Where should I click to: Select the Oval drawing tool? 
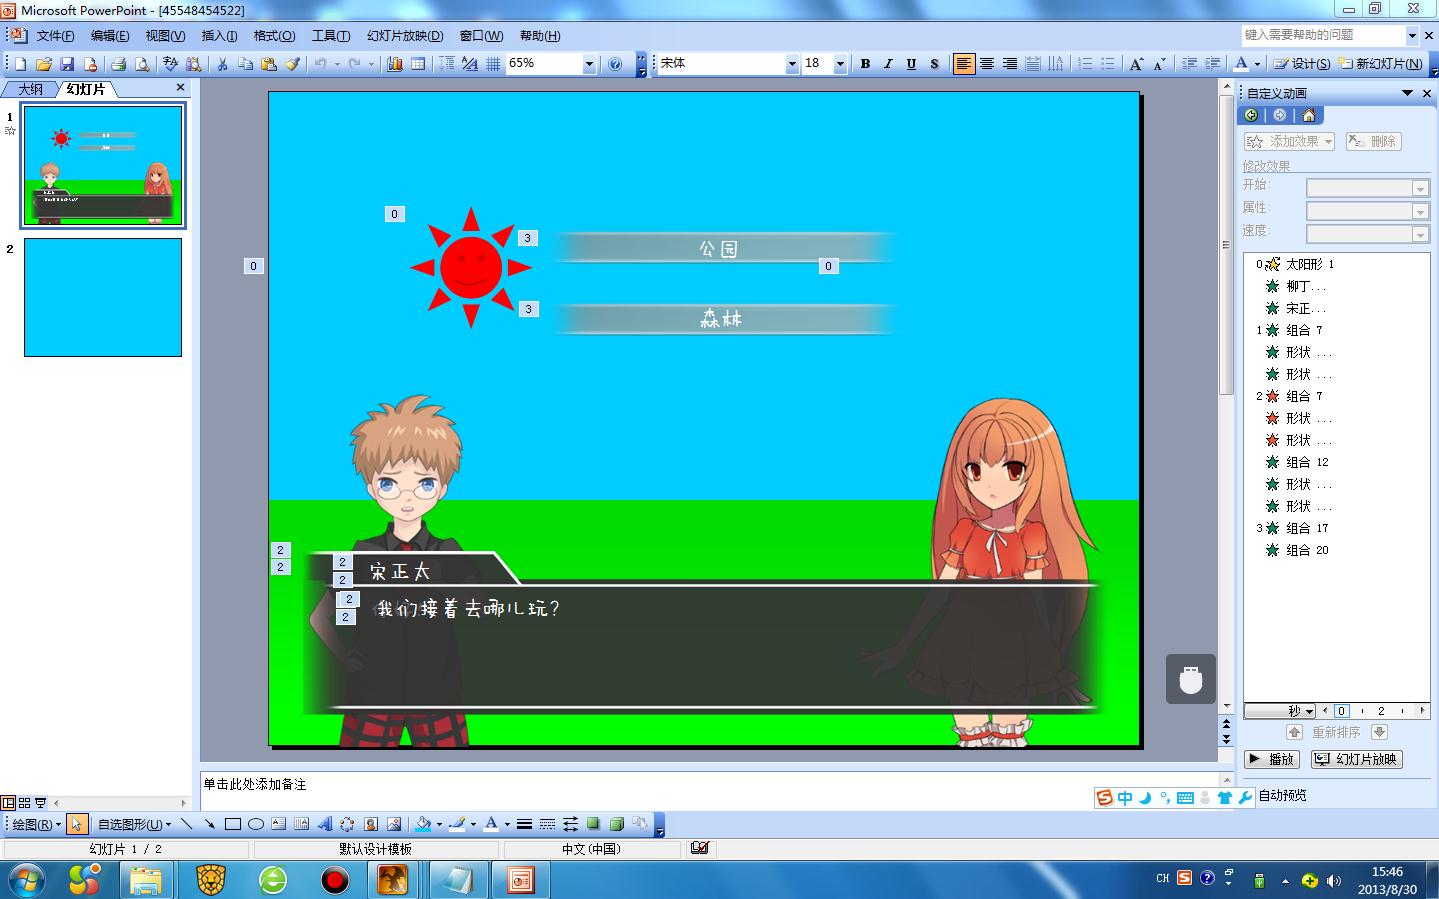tap(256, 825)
